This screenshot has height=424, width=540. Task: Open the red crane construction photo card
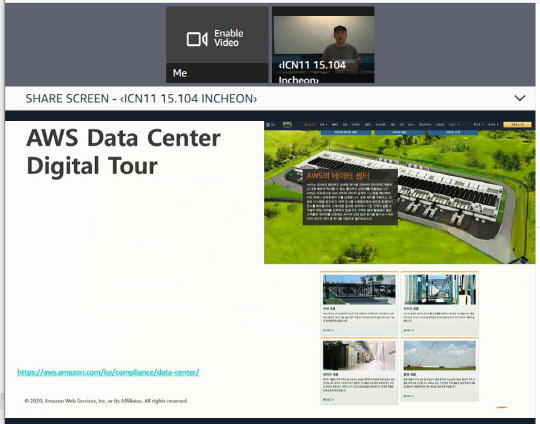439,369
